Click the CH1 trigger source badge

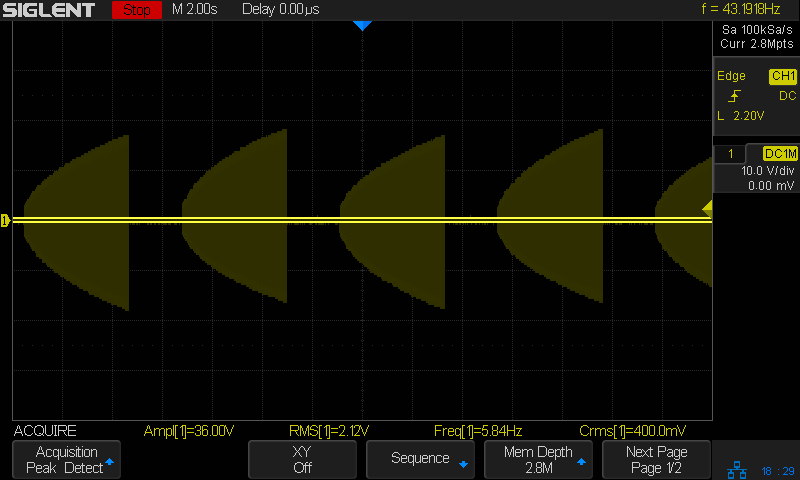[783, 76]
